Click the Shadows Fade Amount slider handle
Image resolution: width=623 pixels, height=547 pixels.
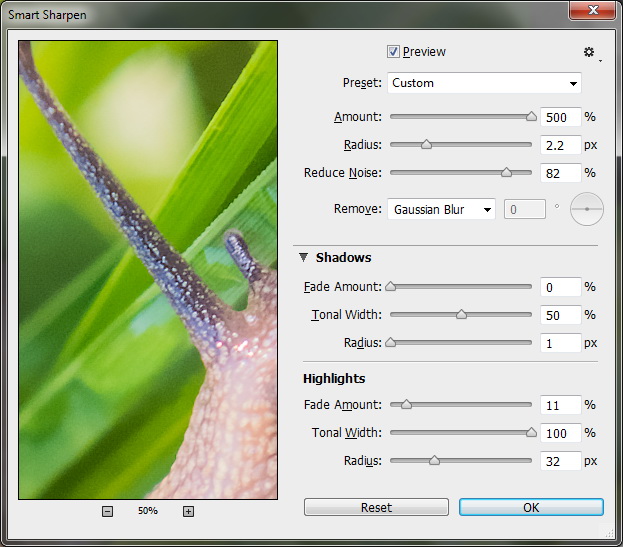pyautogui.click(x=391, y=286)
